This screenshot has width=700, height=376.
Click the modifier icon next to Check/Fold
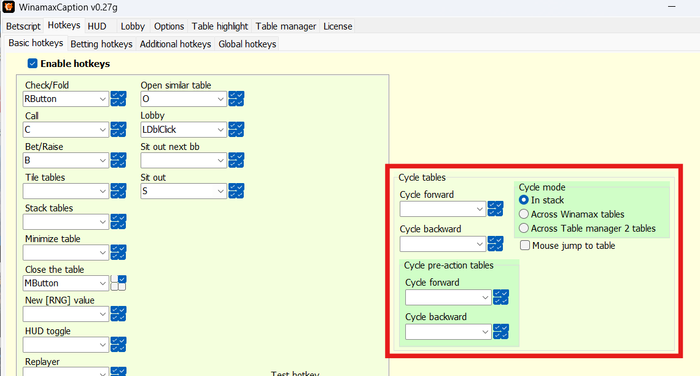tap(118, 99)
